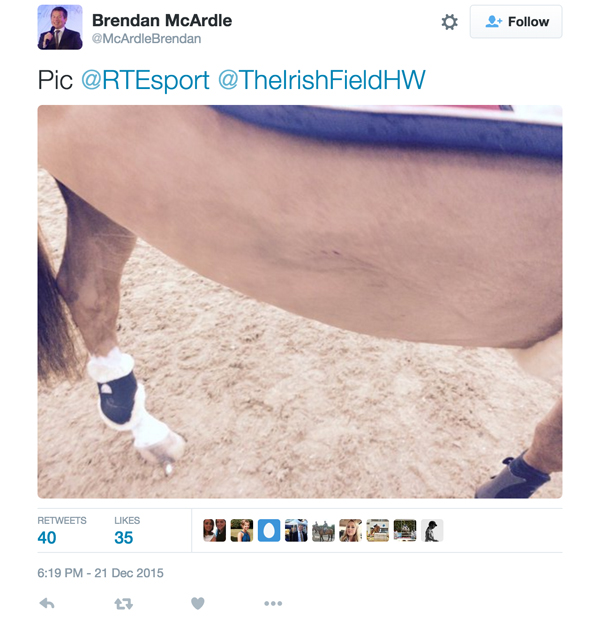This screenshot has width=600, height=626.
Task: Open Brendan McArdle's profile picture
Action: [60, 27]
